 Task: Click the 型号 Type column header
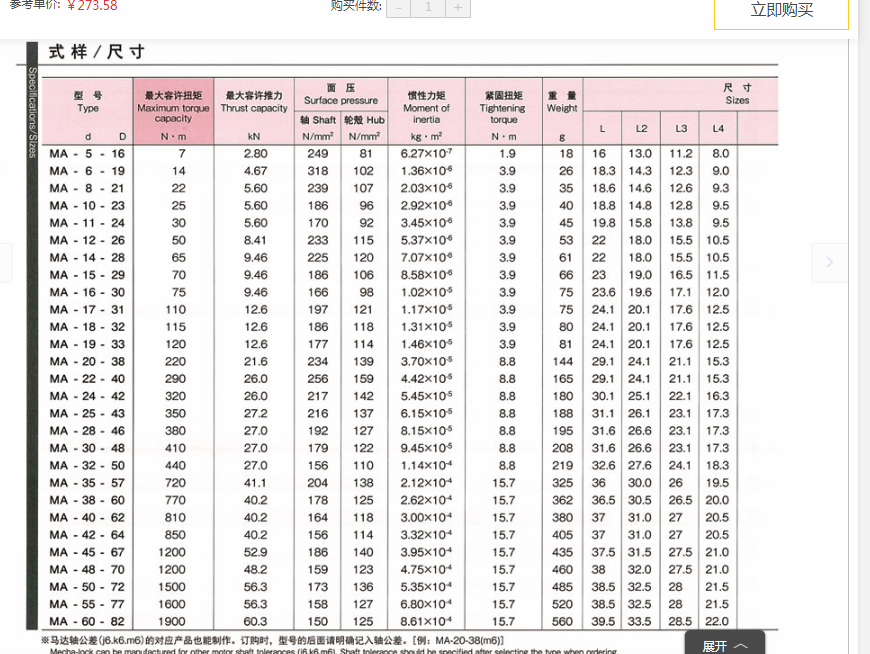(88, 111)
